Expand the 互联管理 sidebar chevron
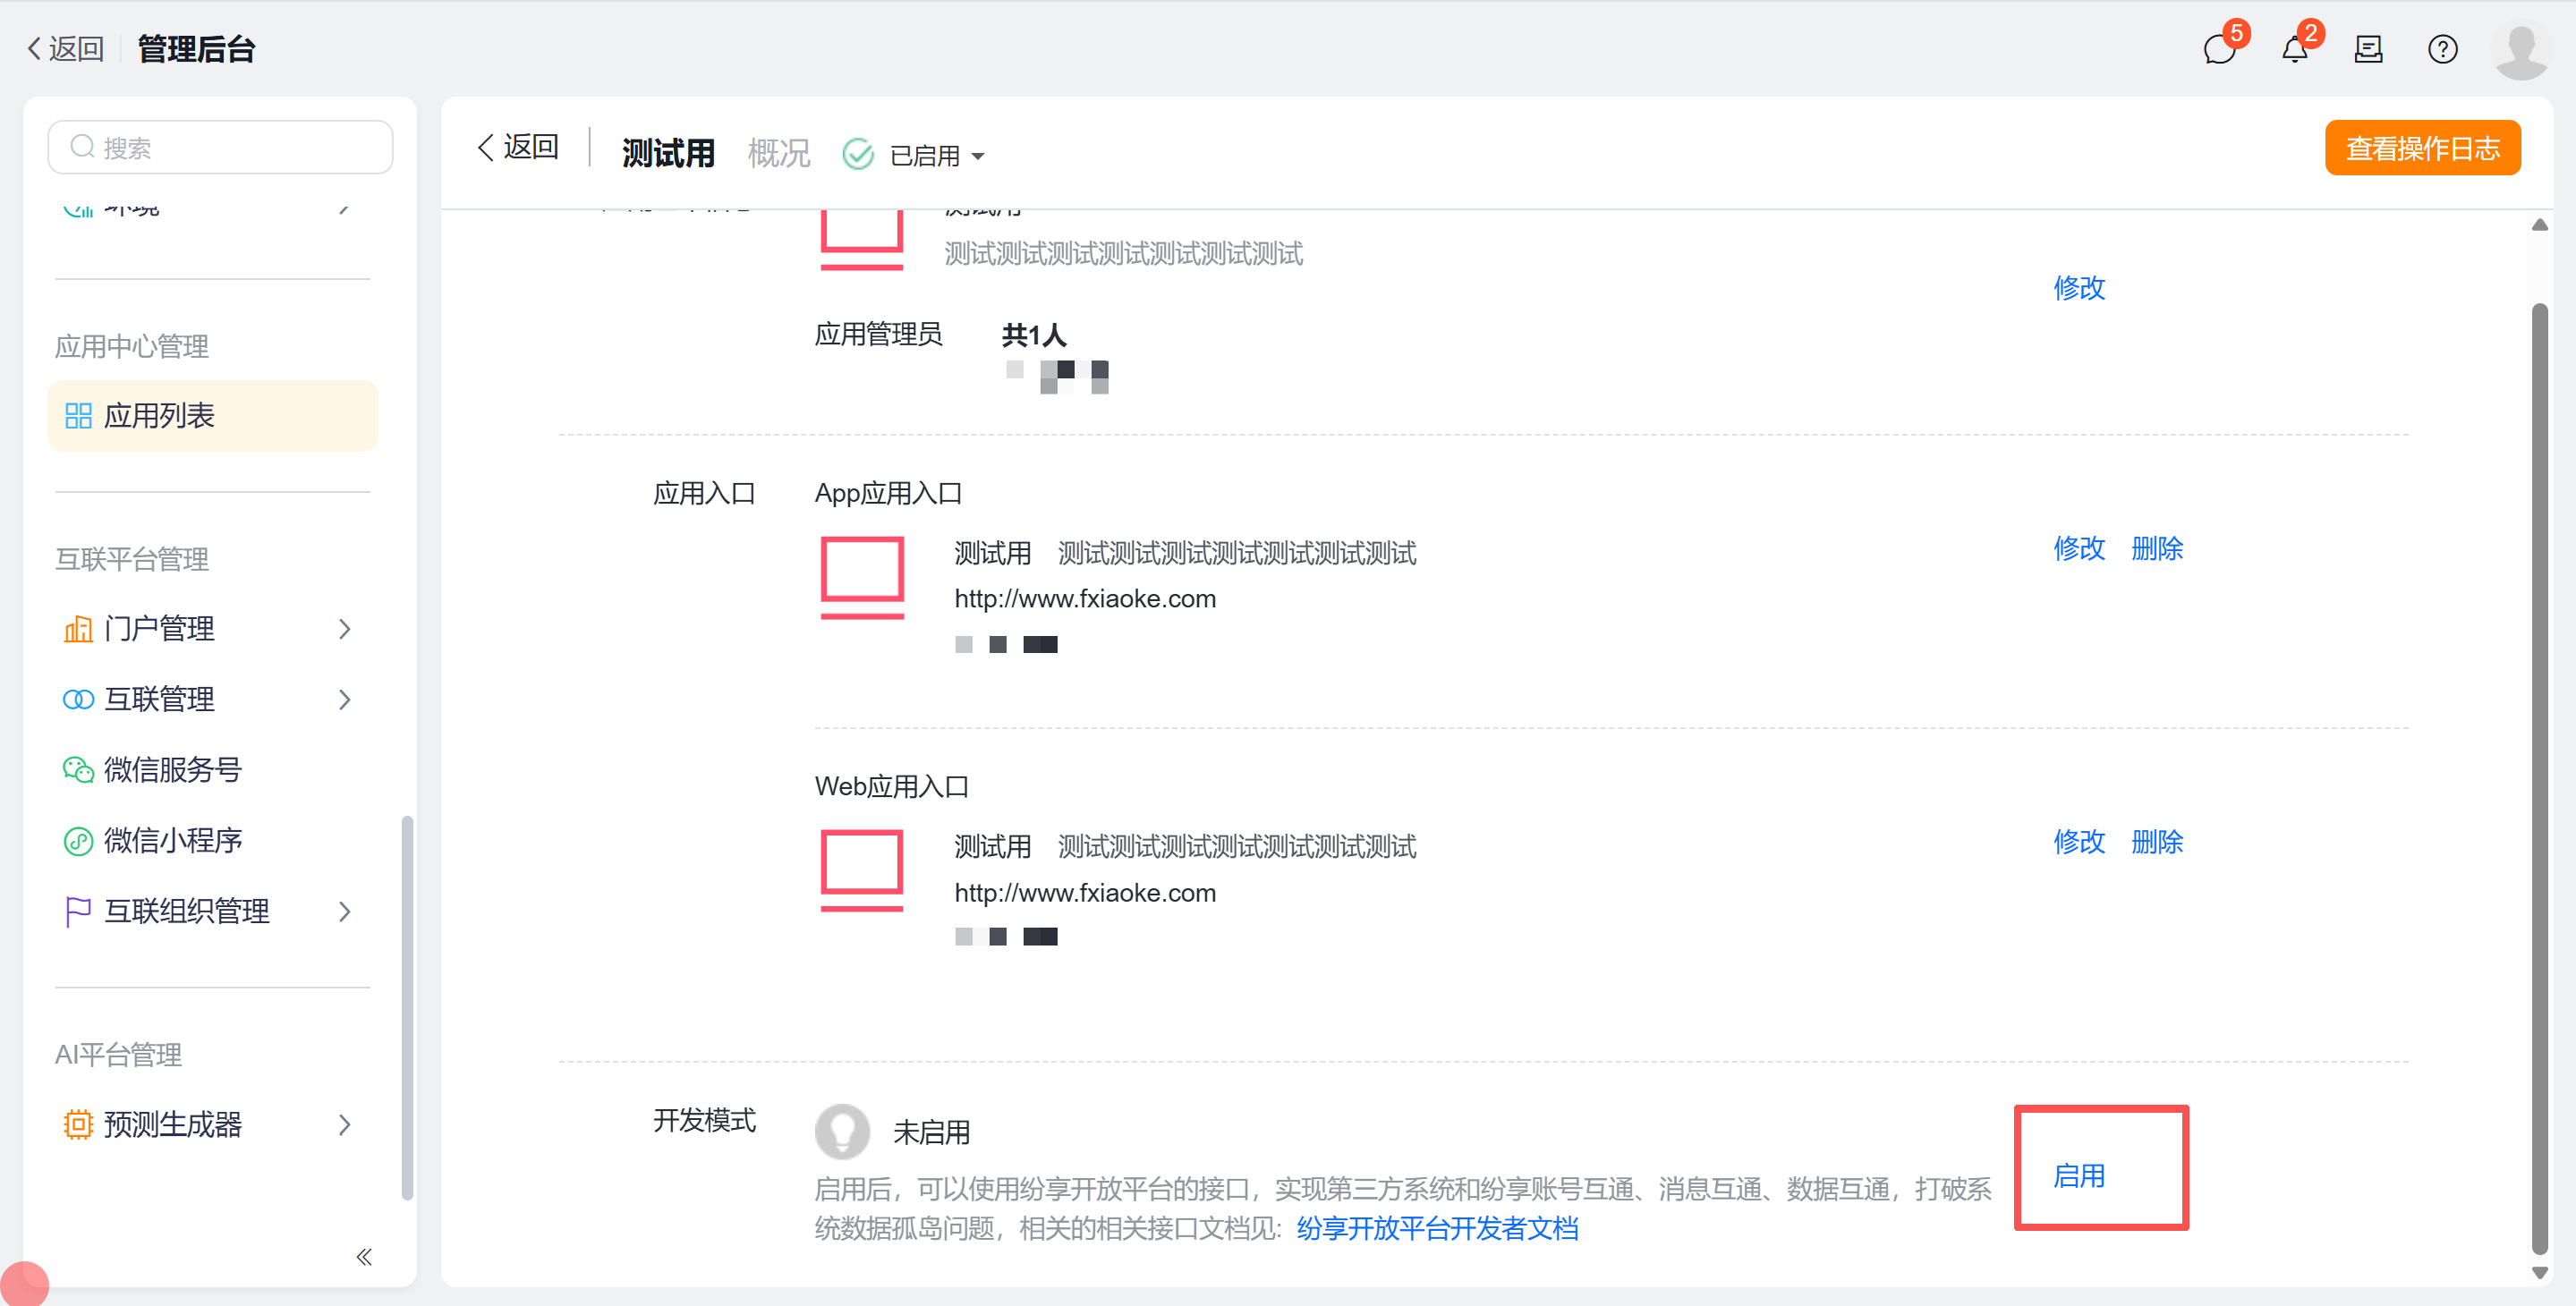Viewport: 2576px width, 1306px height. (345, 699)
